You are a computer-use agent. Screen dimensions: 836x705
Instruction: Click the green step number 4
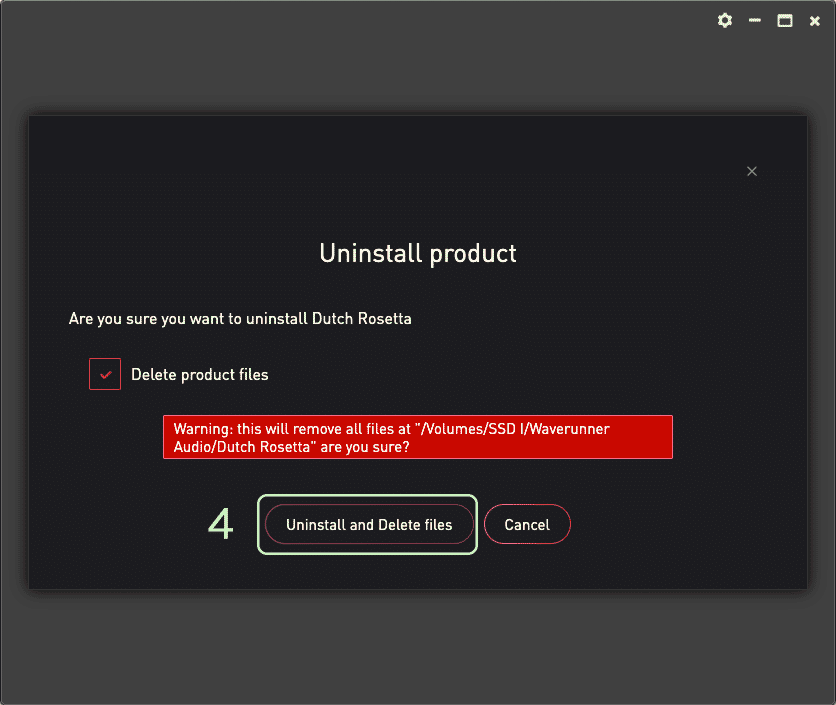(x=221, y=524)
